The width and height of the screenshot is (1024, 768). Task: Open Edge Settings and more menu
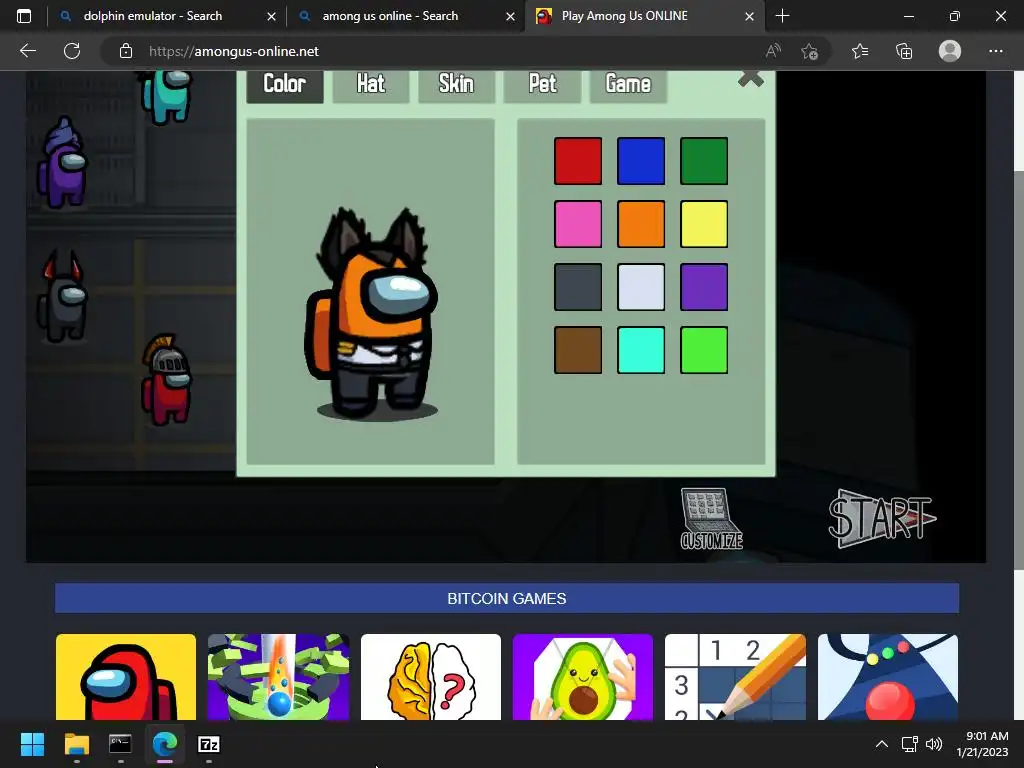click(x=995, y=51)
